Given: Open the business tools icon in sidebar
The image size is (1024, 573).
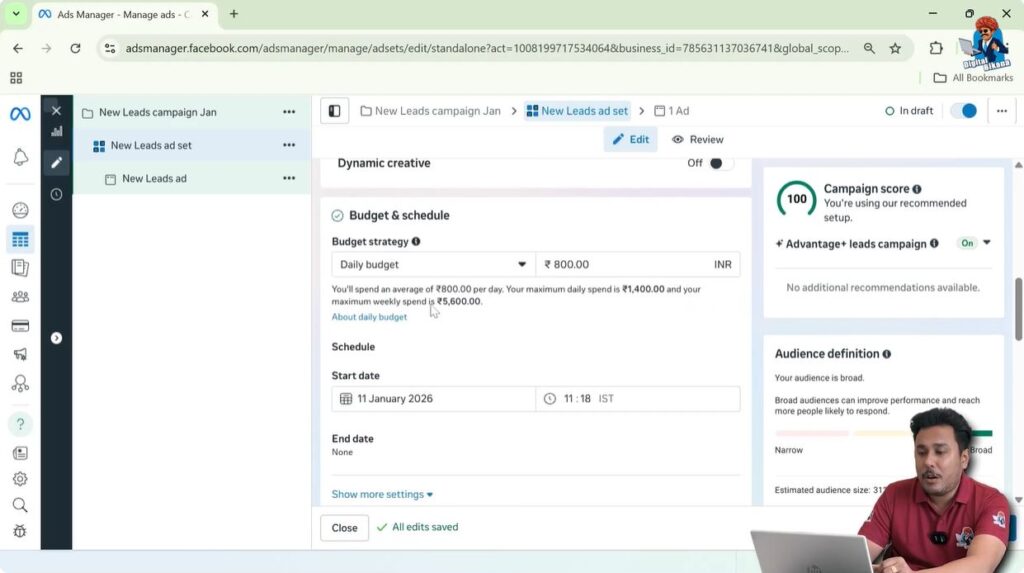Looking at the screenshot, I should 20,383.
